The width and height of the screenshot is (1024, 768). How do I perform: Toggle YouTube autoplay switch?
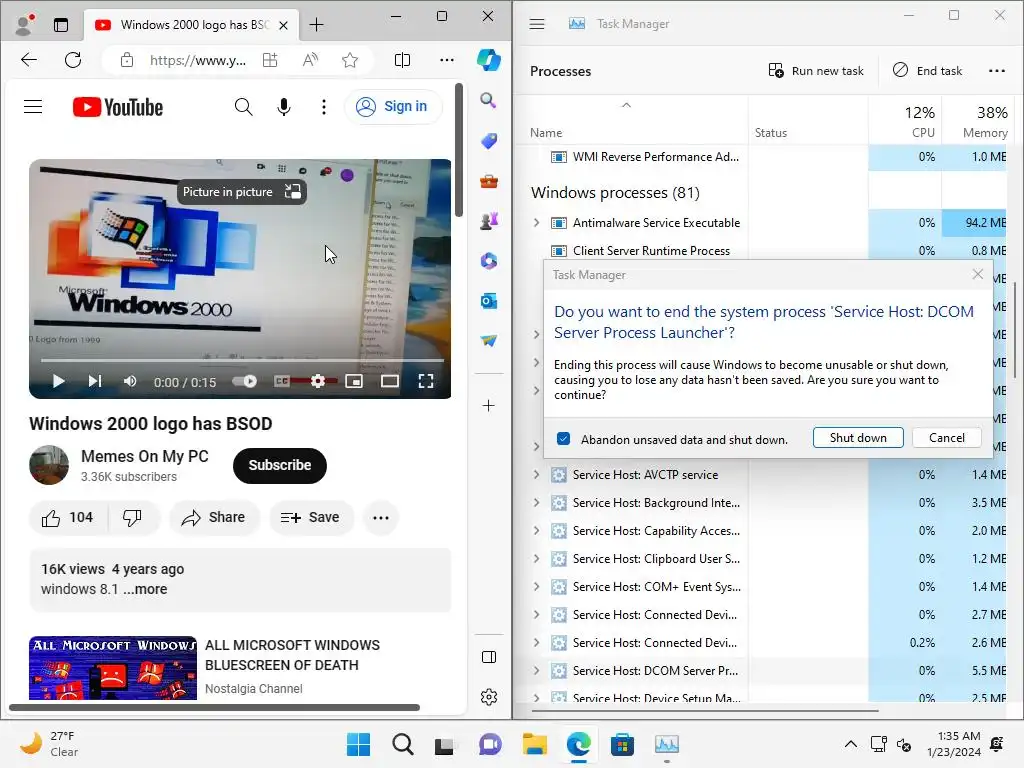coord(245,381)
